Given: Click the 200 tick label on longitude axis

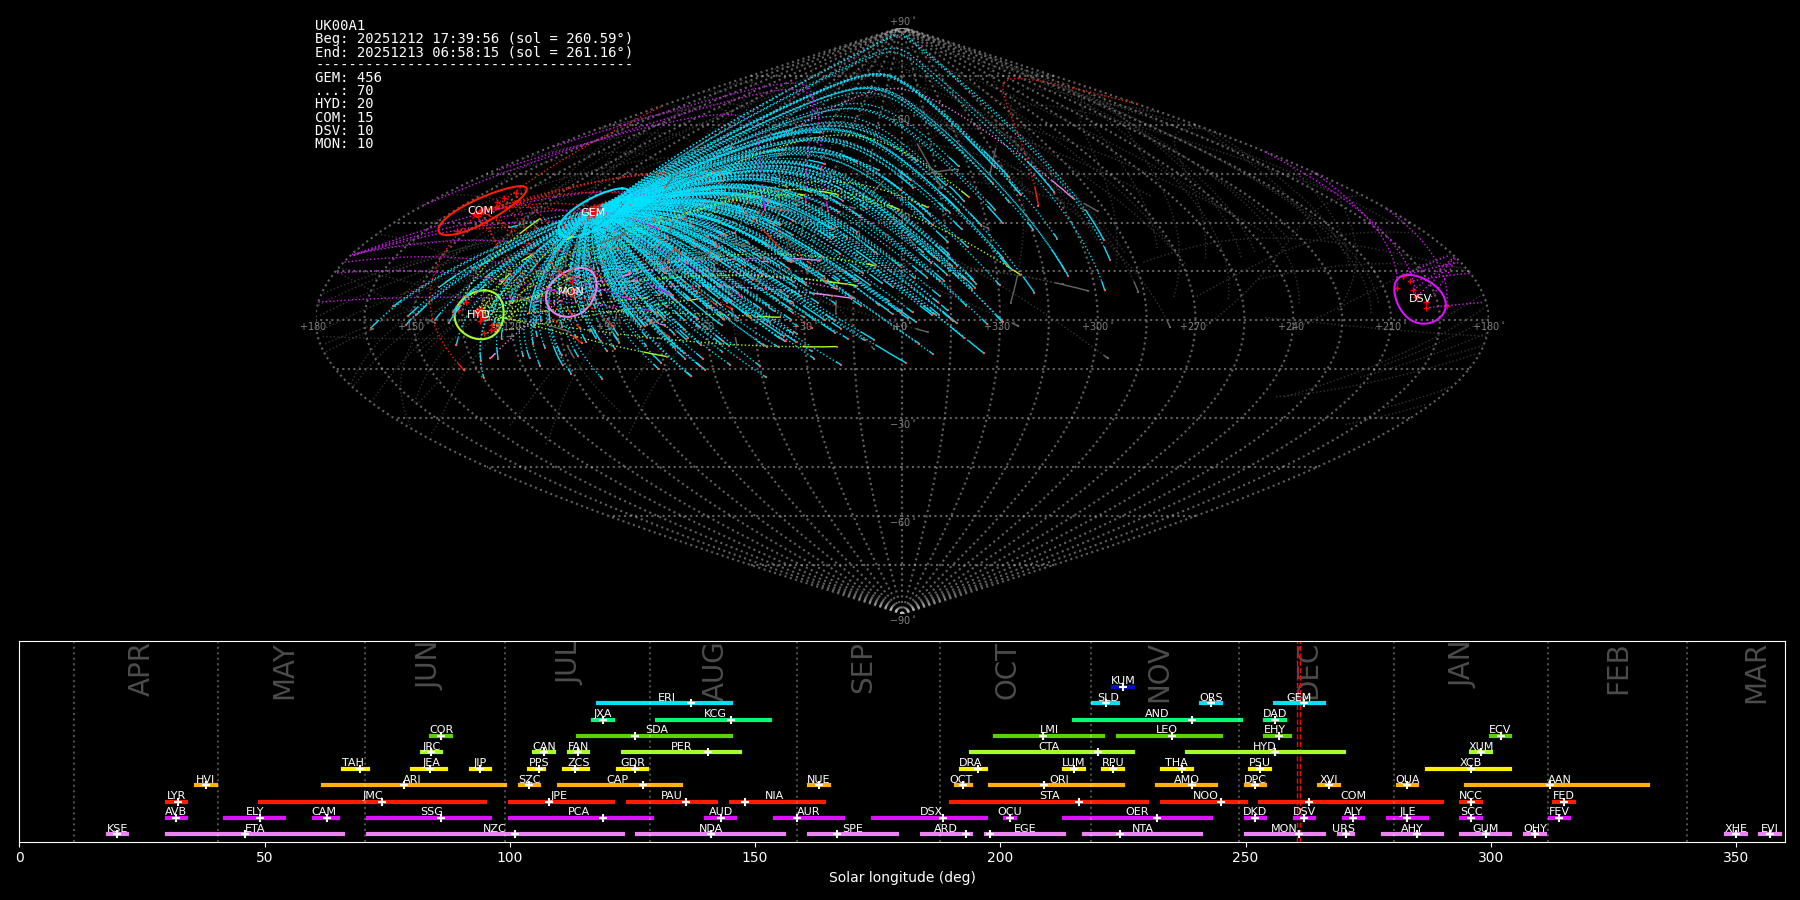Looking at the screenshot, I should click(1000, 858).
